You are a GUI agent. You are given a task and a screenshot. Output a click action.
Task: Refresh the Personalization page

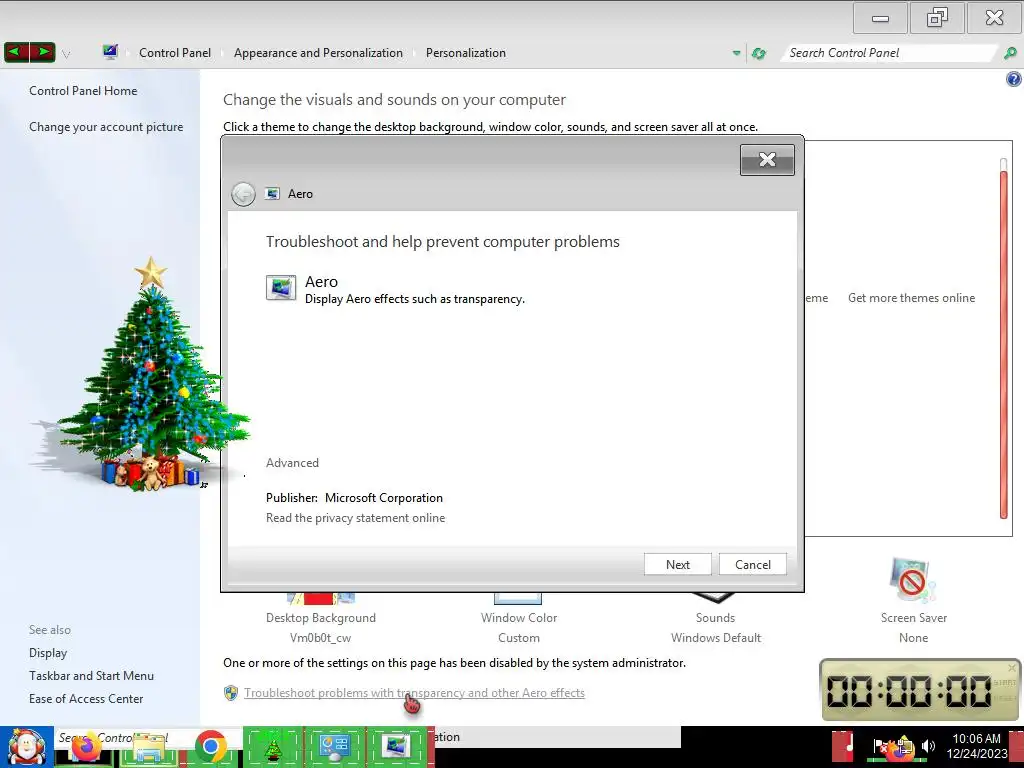[x=758, y=53]
